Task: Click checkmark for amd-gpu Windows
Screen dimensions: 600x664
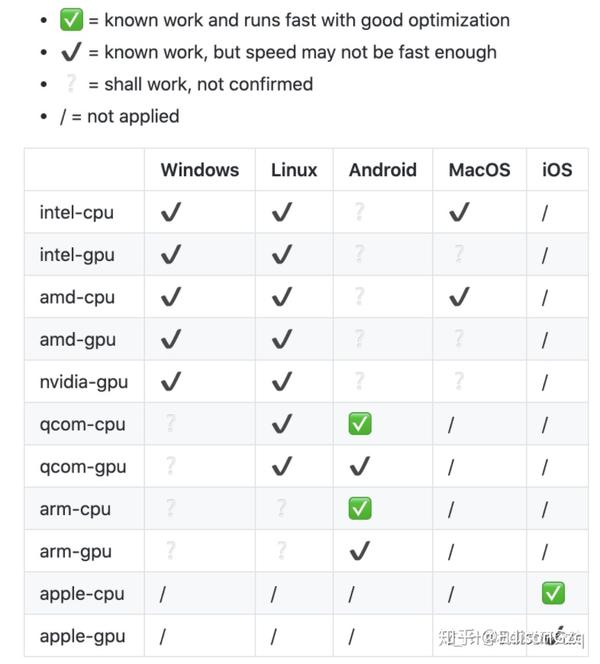Action: (171, 339)
